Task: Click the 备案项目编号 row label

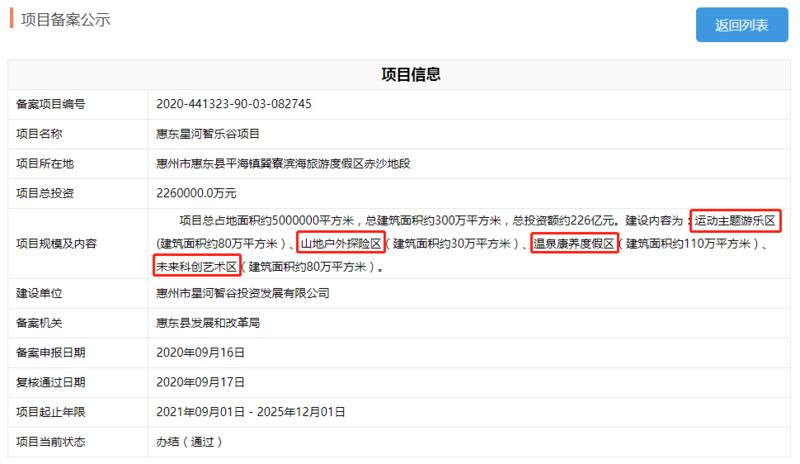Action: point(50,104)
